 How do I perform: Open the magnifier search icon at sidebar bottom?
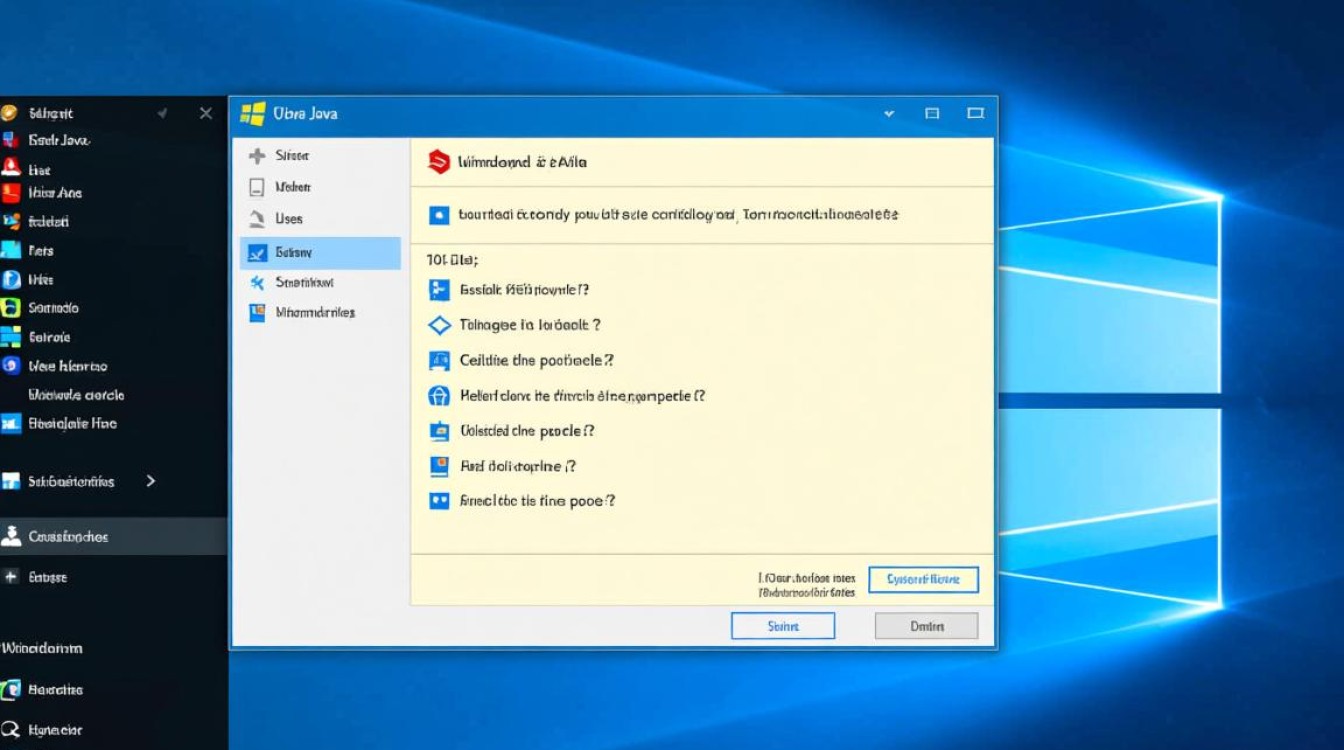click(x=12, y=730)
